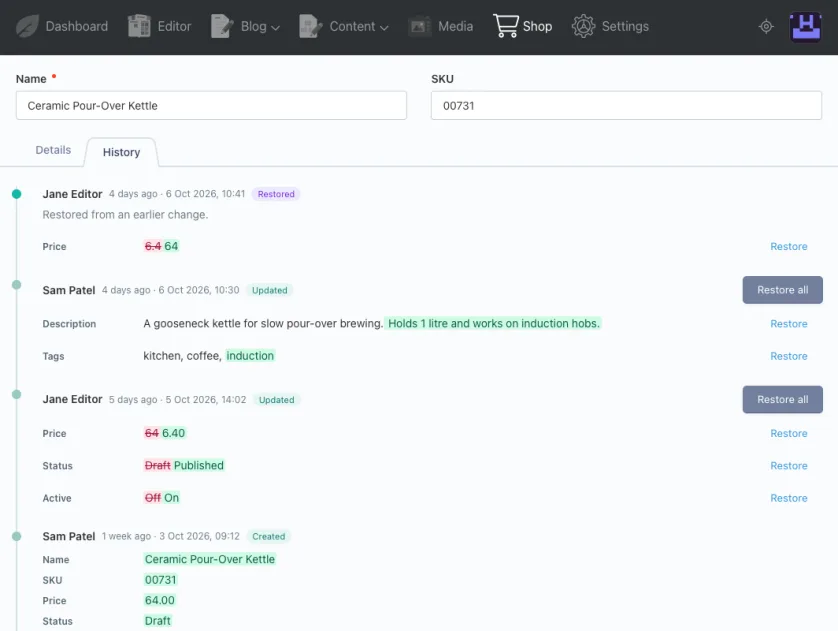Click the '6 Oct 2026, 10:41' timestamp
The width and height of the screenshot is (838, 631).
pos(205,194)
